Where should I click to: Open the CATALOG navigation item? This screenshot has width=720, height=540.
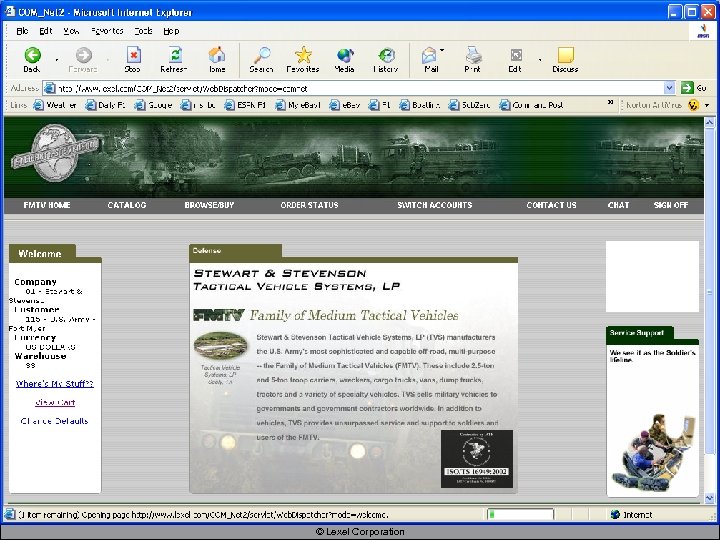[x=127, y=205]
